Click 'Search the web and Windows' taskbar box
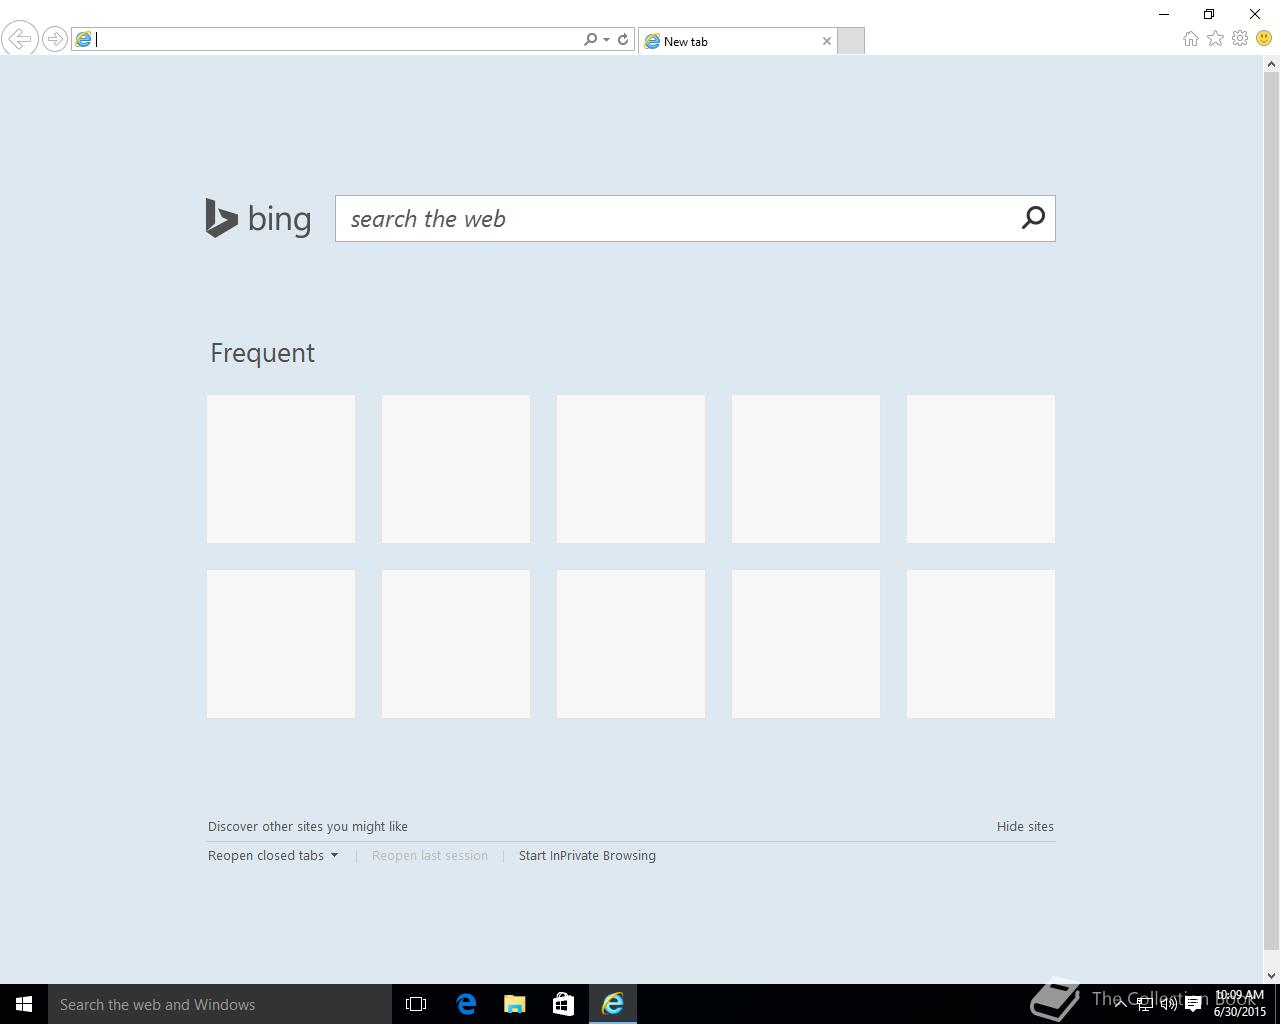 [220, 1004]
